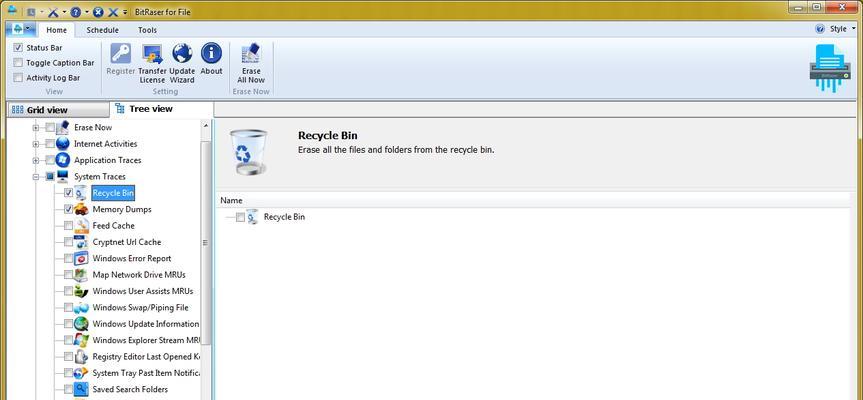The image size is (863, 400).
Task: Check the Cryptnet Url Cache checkbox
Action: point(68,242)
